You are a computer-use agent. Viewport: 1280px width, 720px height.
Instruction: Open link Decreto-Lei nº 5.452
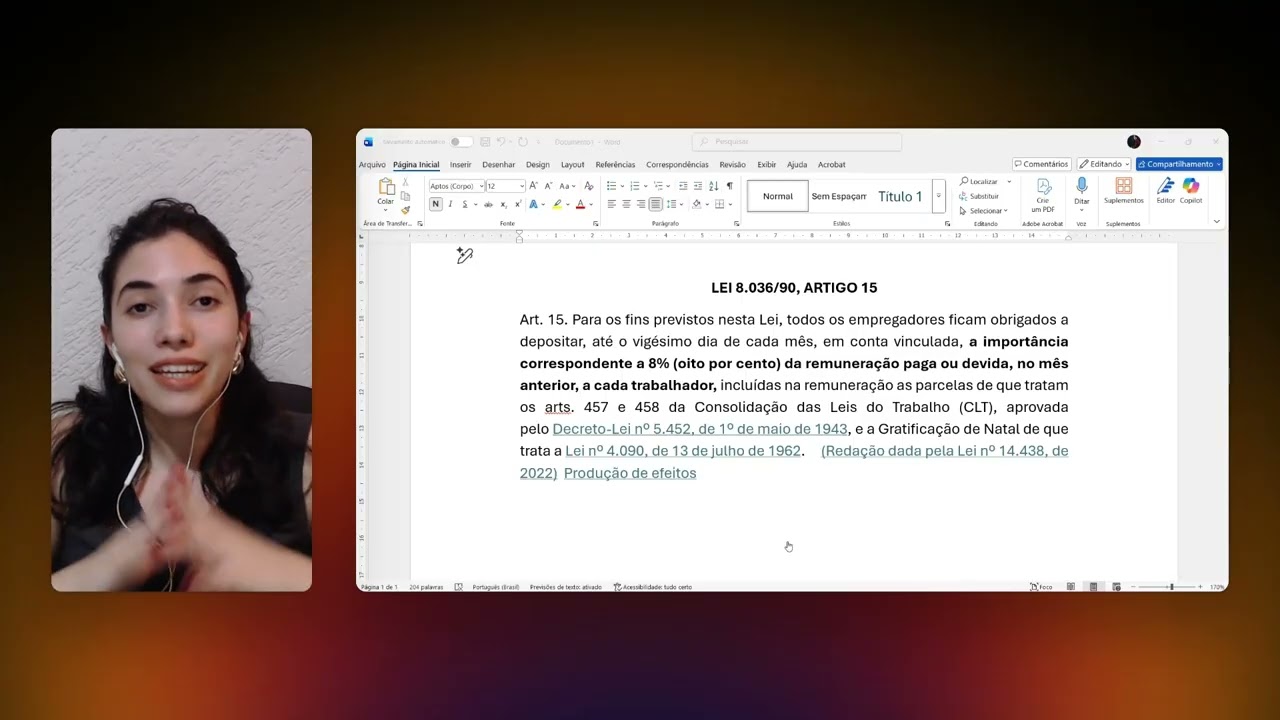(x=700, y=429)
